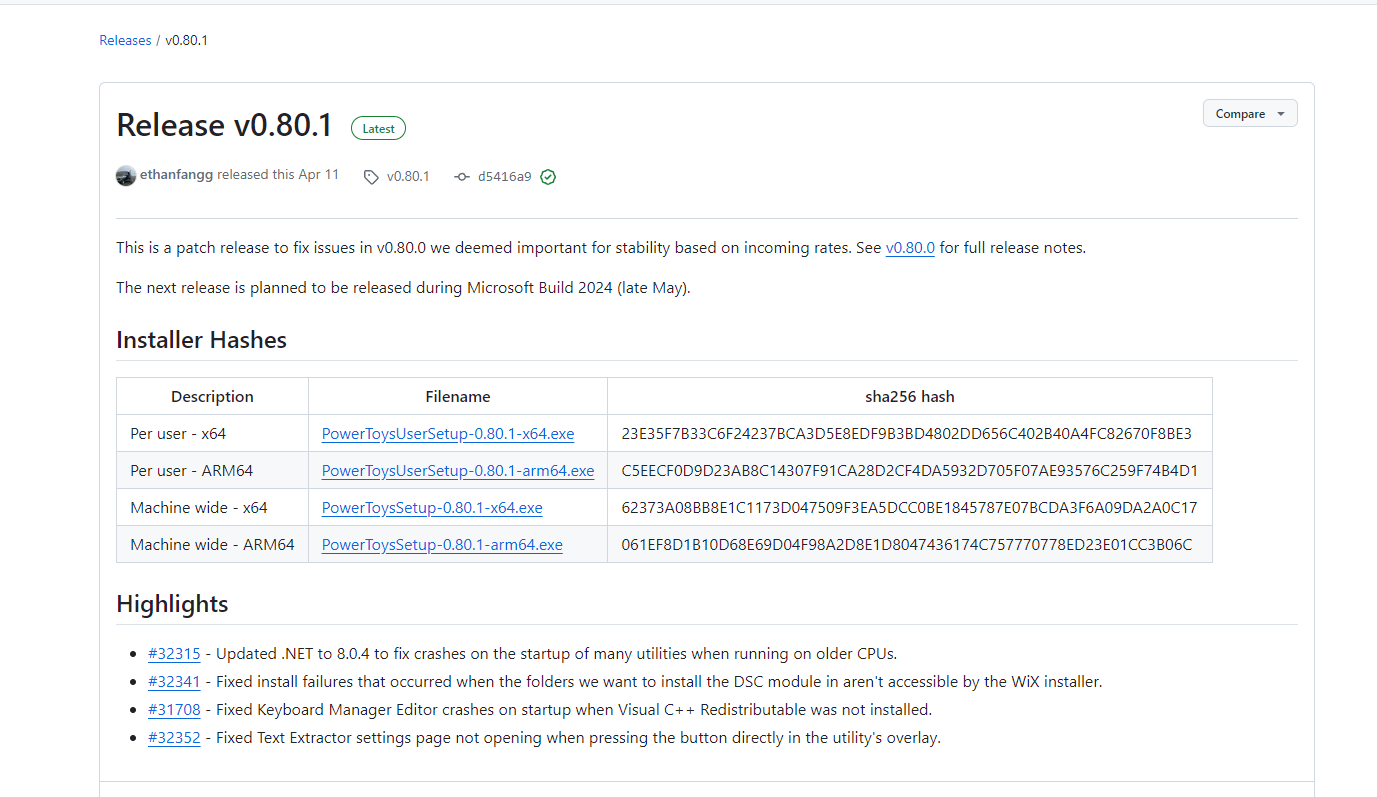1377x797 pixels.
Task: Open issue #32341 link
Action: point(174,682)
